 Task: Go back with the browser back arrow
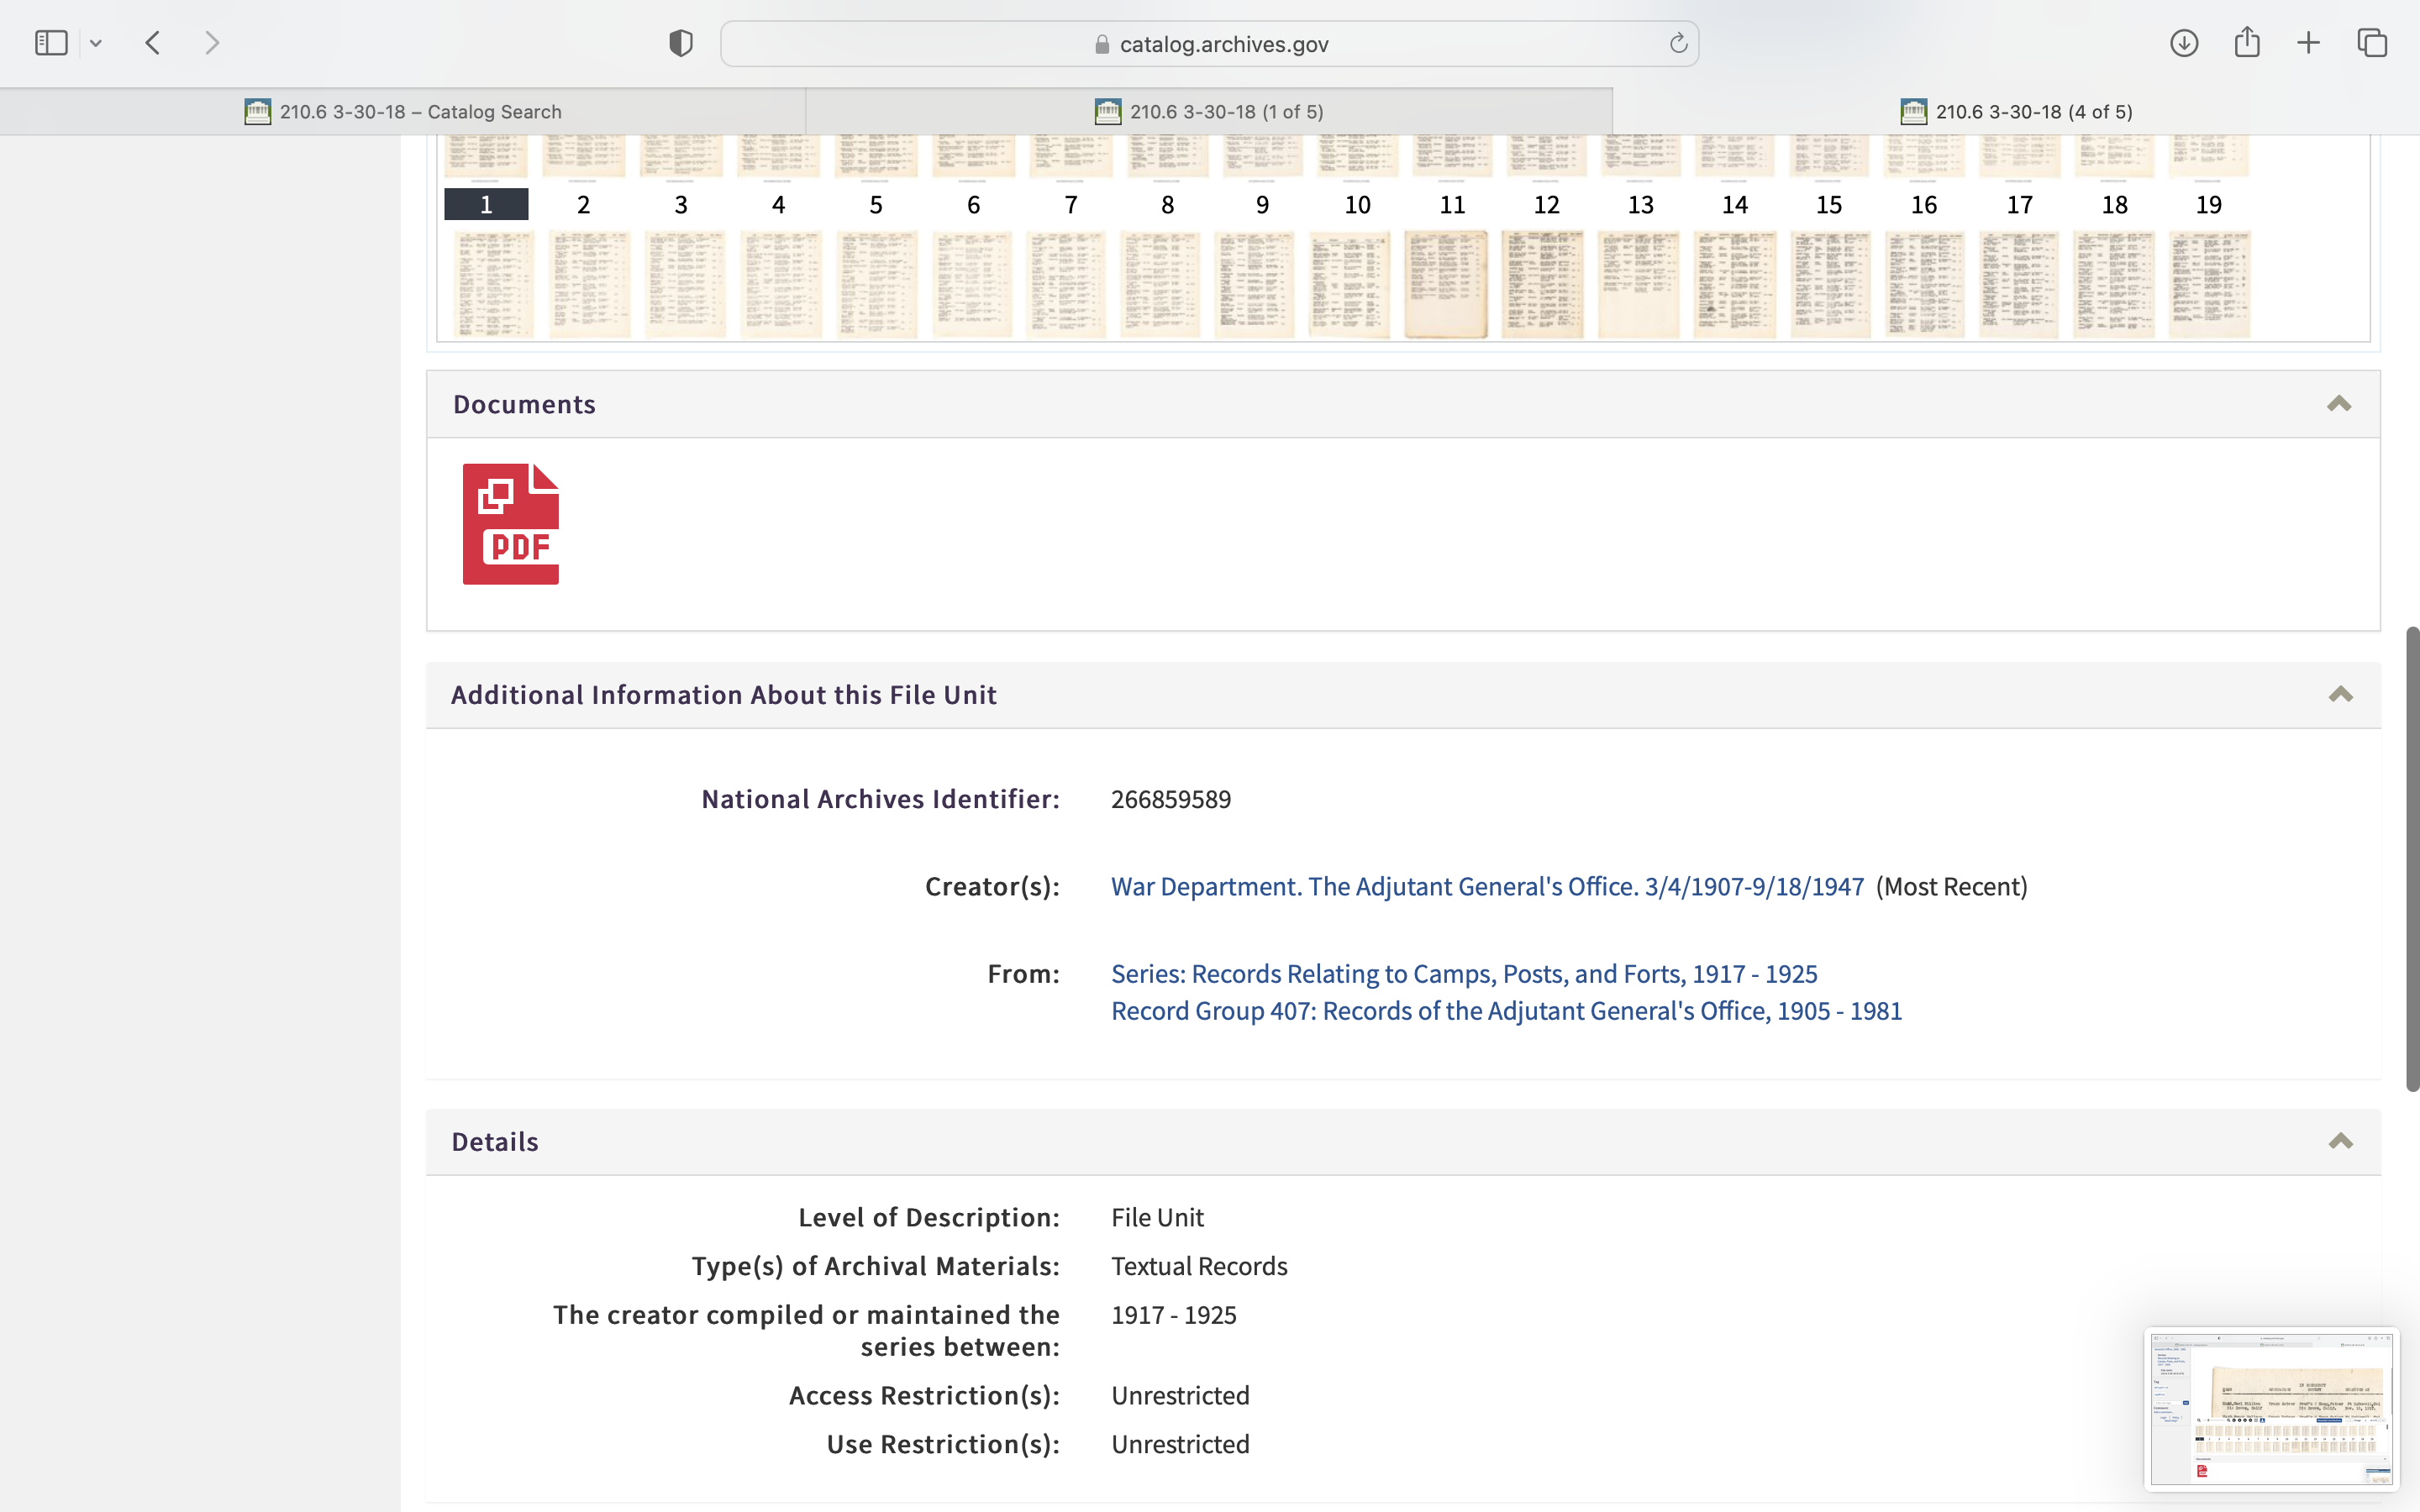[x=153, y=43]
